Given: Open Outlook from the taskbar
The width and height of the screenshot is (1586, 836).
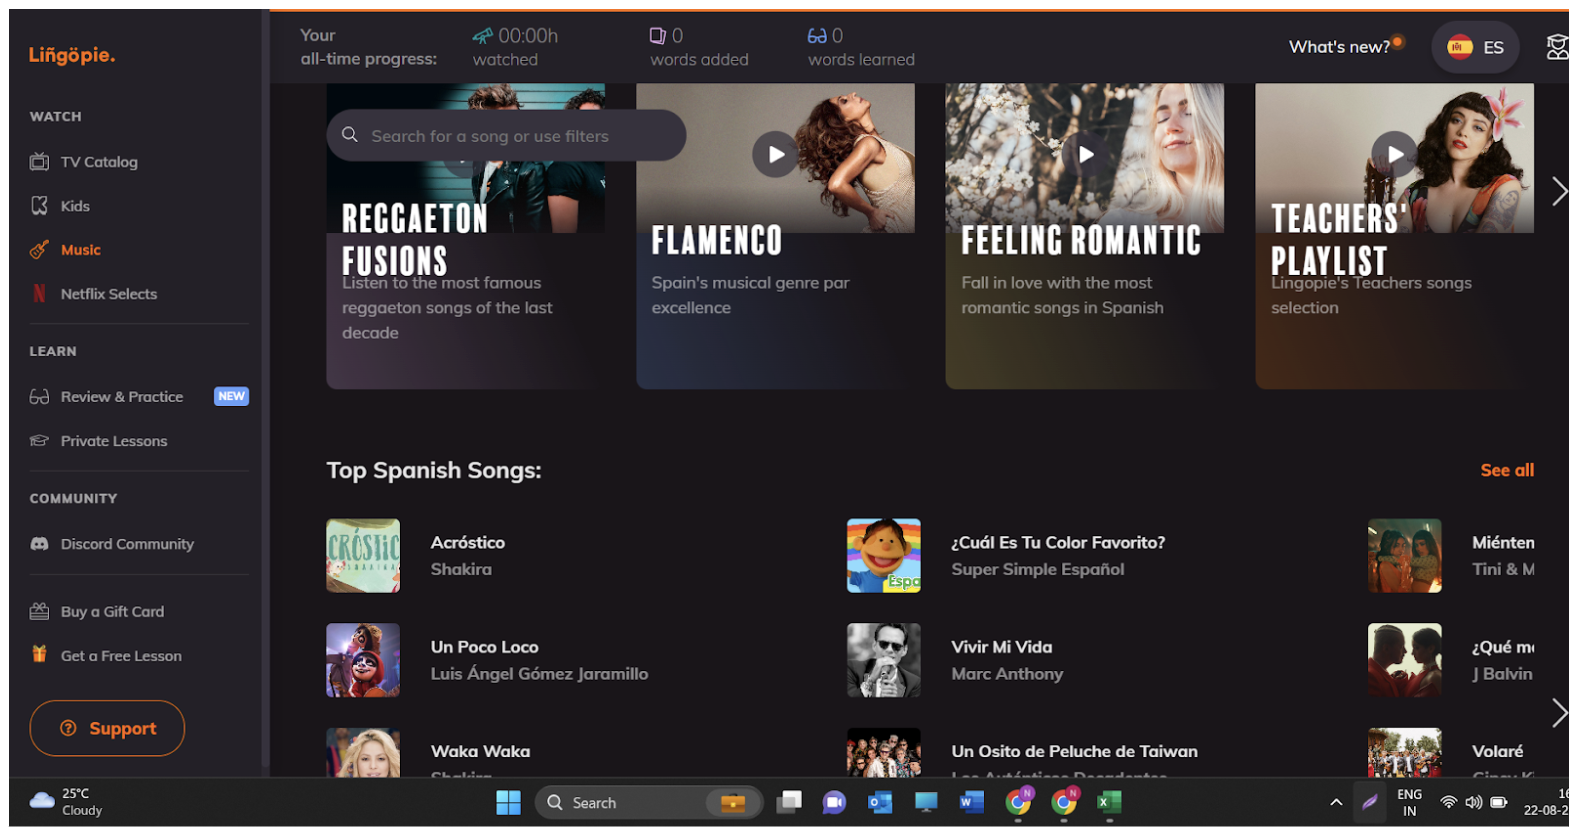Looking at the screenshot, I should 880,802.
